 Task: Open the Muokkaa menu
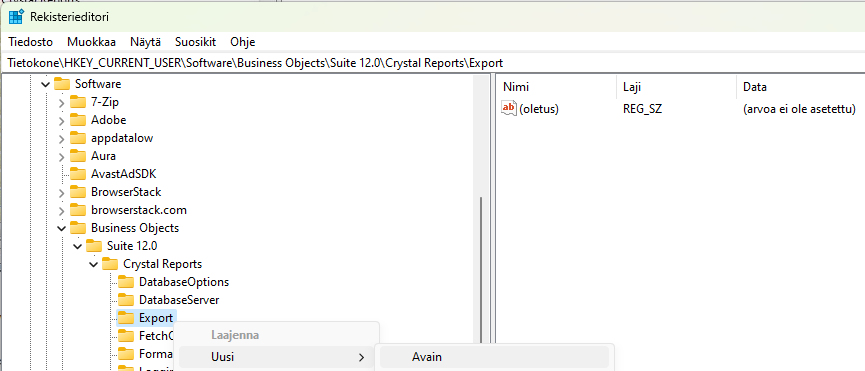pos(92,42)
